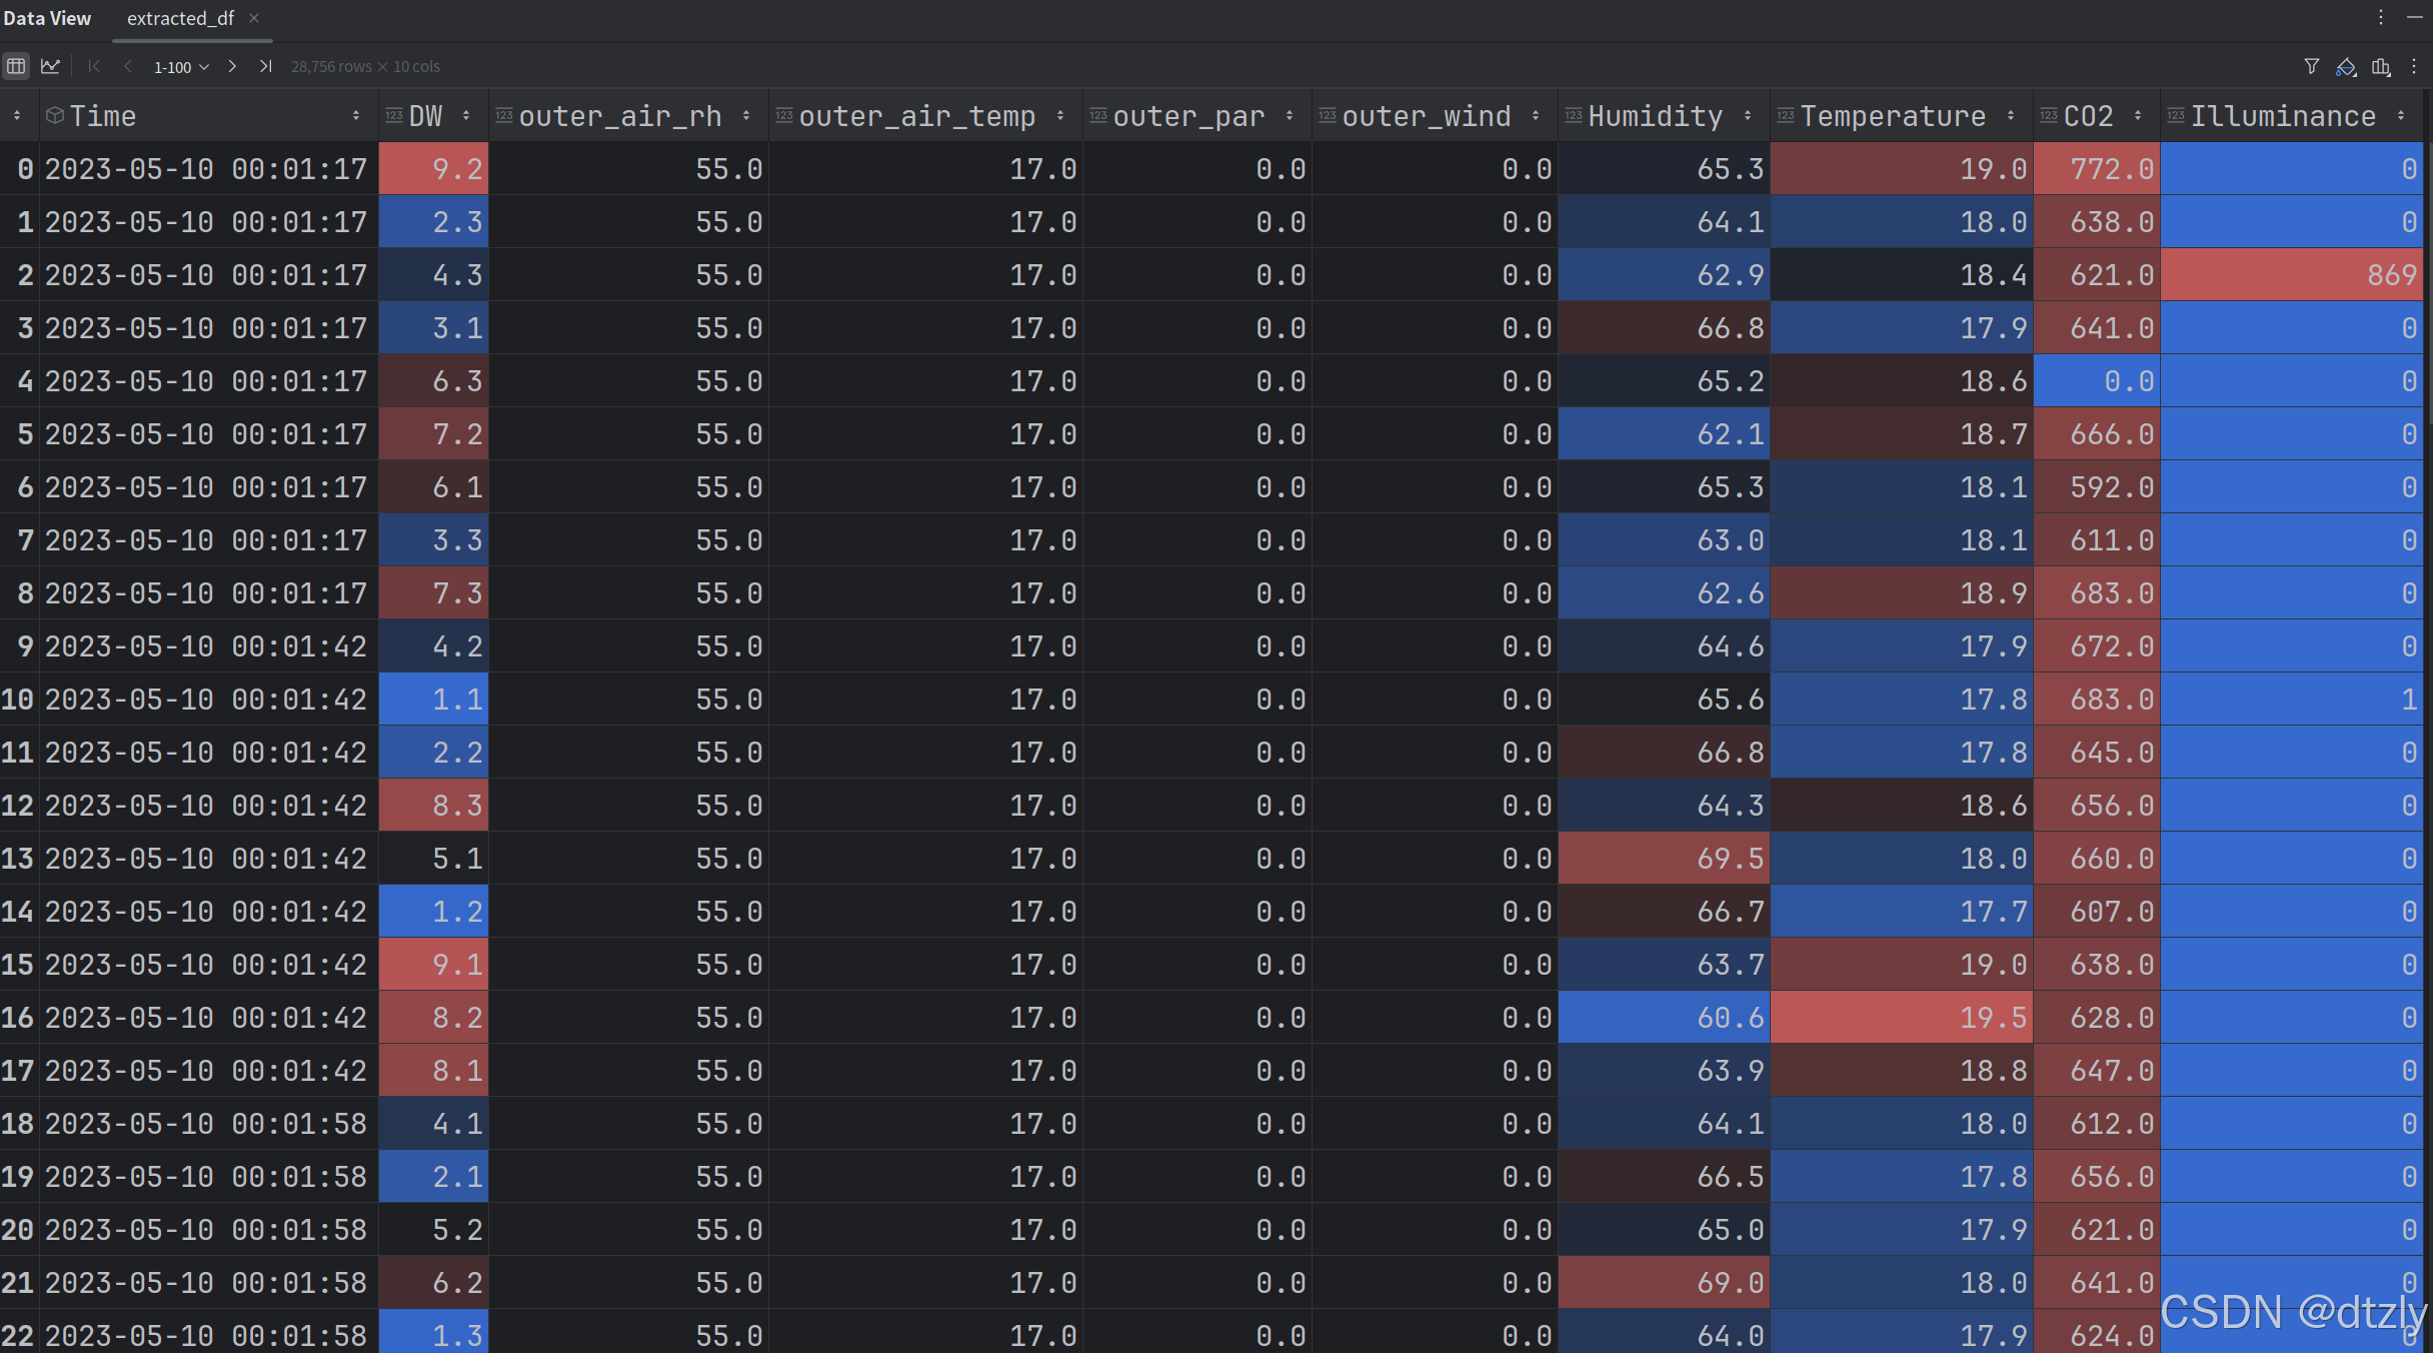This screenshot has width=2433, height=1353.
Task: Open the column statistics icon
Action: point(2381,67)
